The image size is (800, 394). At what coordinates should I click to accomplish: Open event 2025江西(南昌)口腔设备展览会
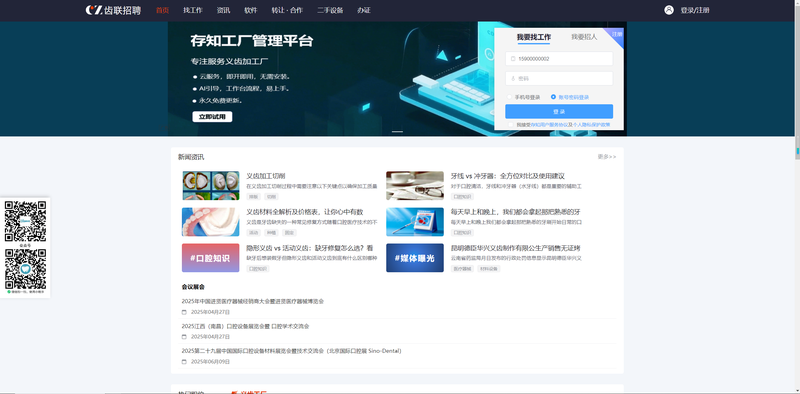click(x=245, y=326)
